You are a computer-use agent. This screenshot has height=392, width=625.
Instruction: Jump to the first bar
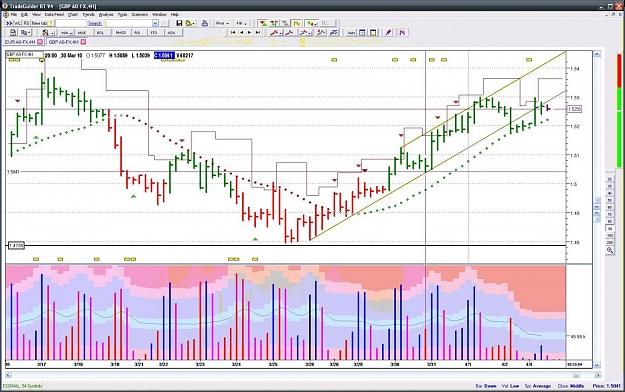click(x=233, y=33)
